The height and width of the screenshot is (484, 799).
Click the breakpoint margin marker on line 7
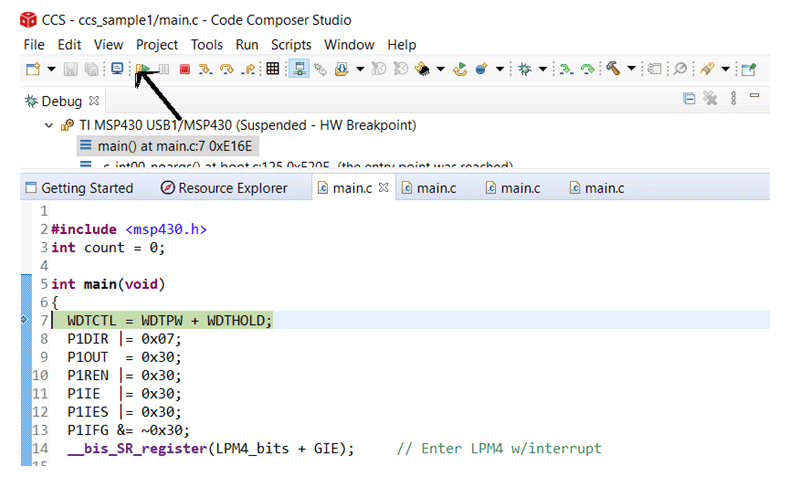point(25,320)
